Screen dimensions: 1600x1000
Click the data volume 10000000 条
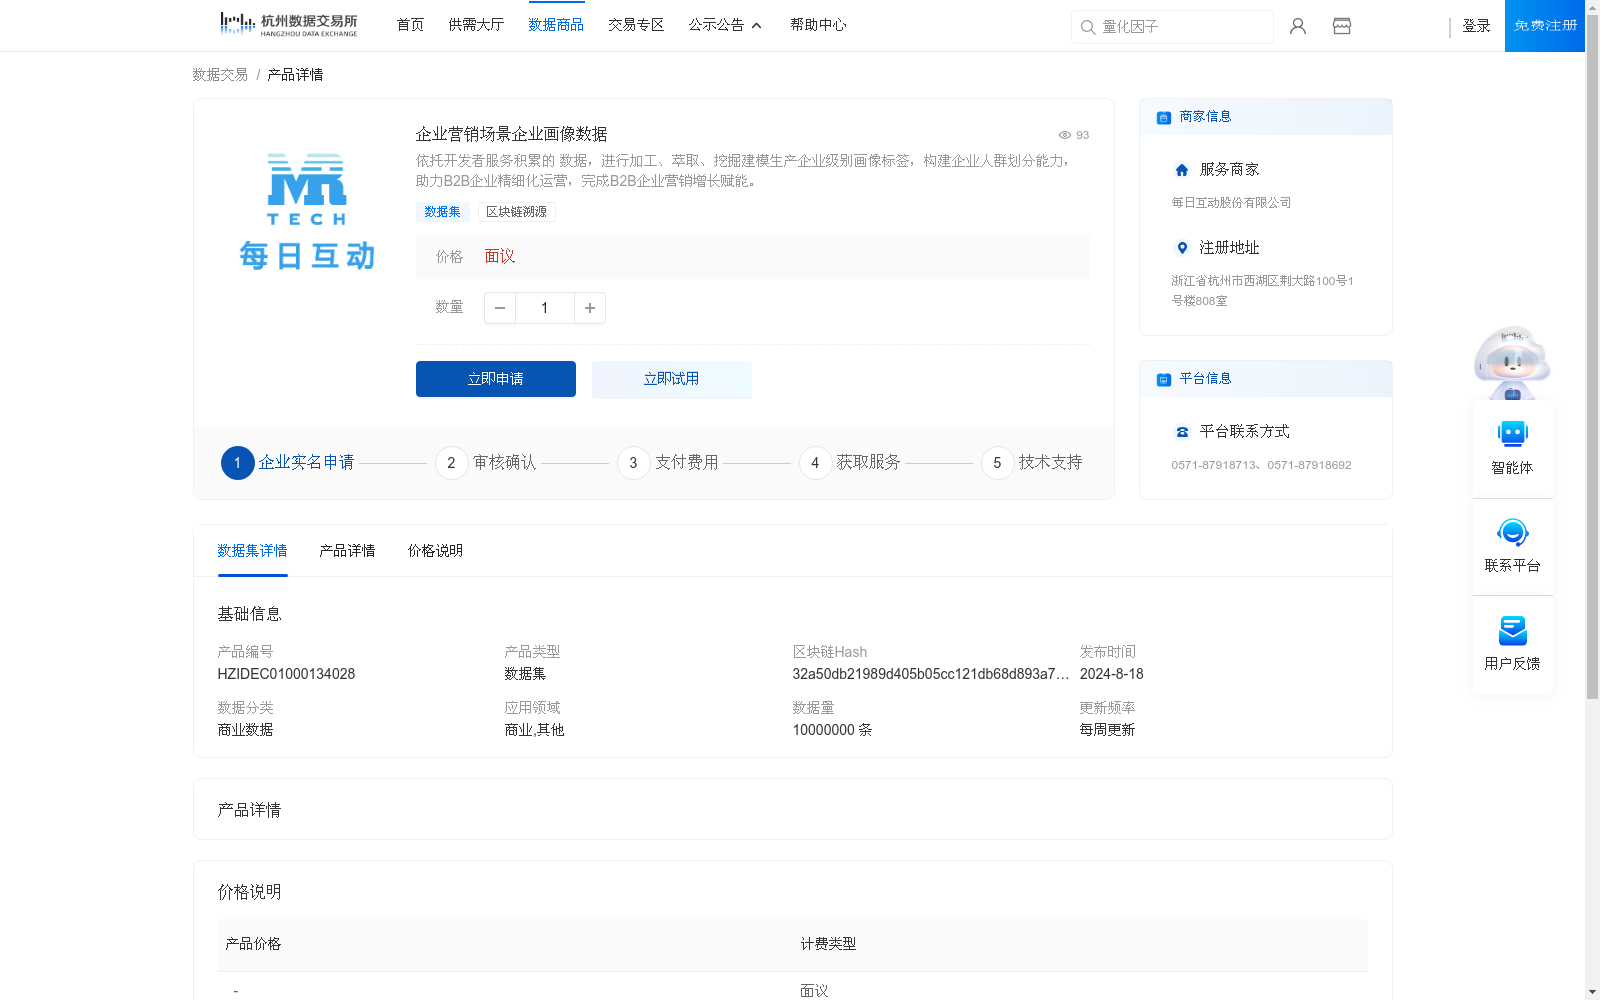click(x=832, y=730)
